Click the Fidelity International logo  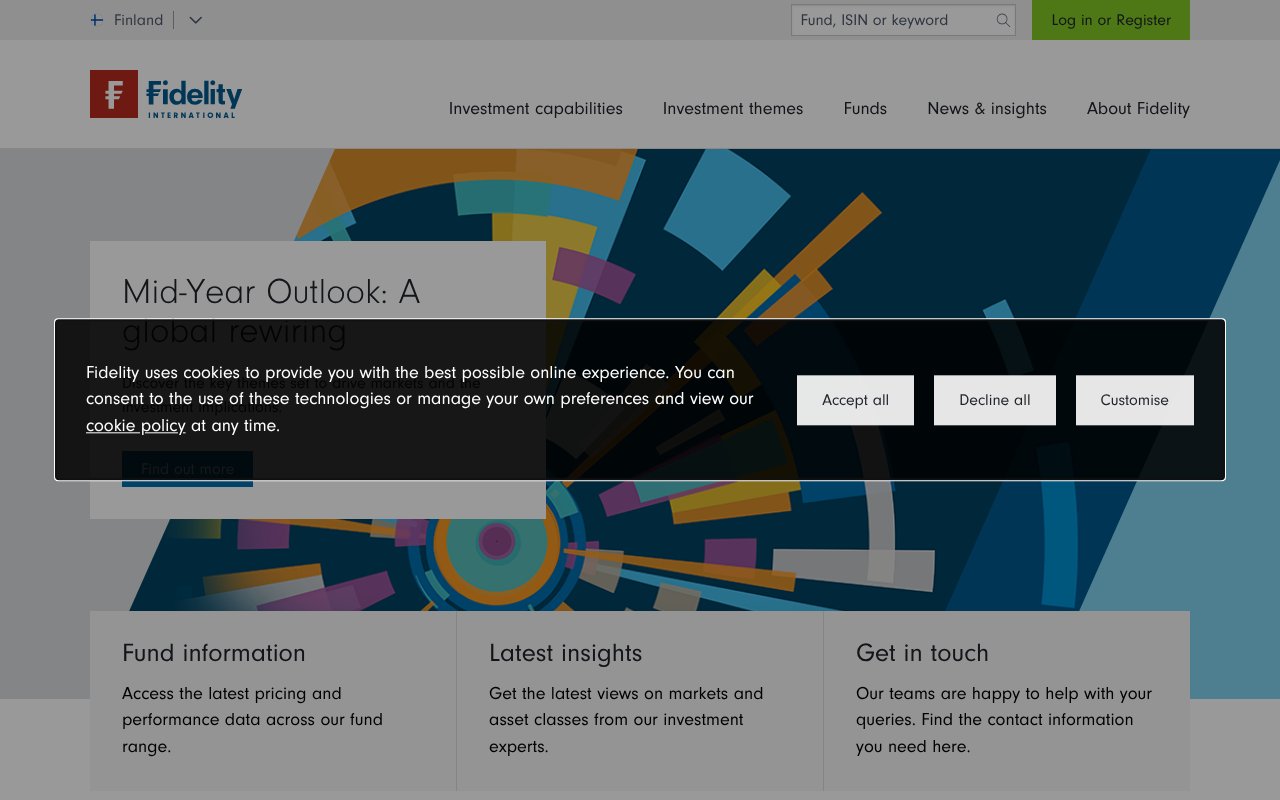pos(164,94)
